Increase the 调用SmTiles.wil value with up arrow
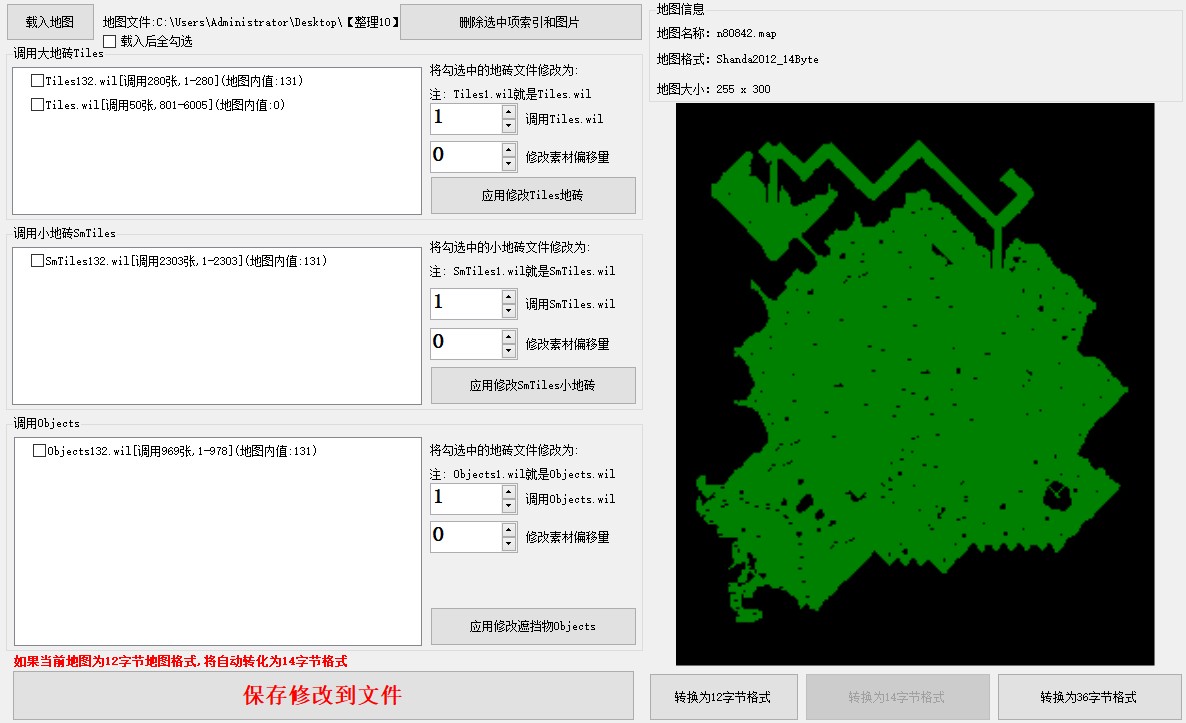This screenshot has height=723, width=1186. tap(509, 296)
